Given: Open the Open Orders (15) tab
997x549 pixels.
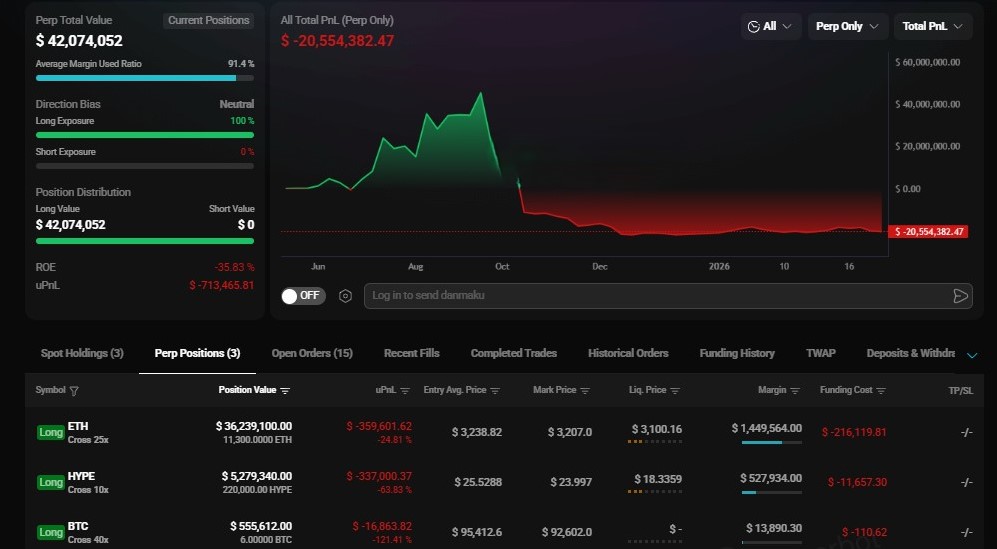Looking at the screenshot, I should pos(312,353).
